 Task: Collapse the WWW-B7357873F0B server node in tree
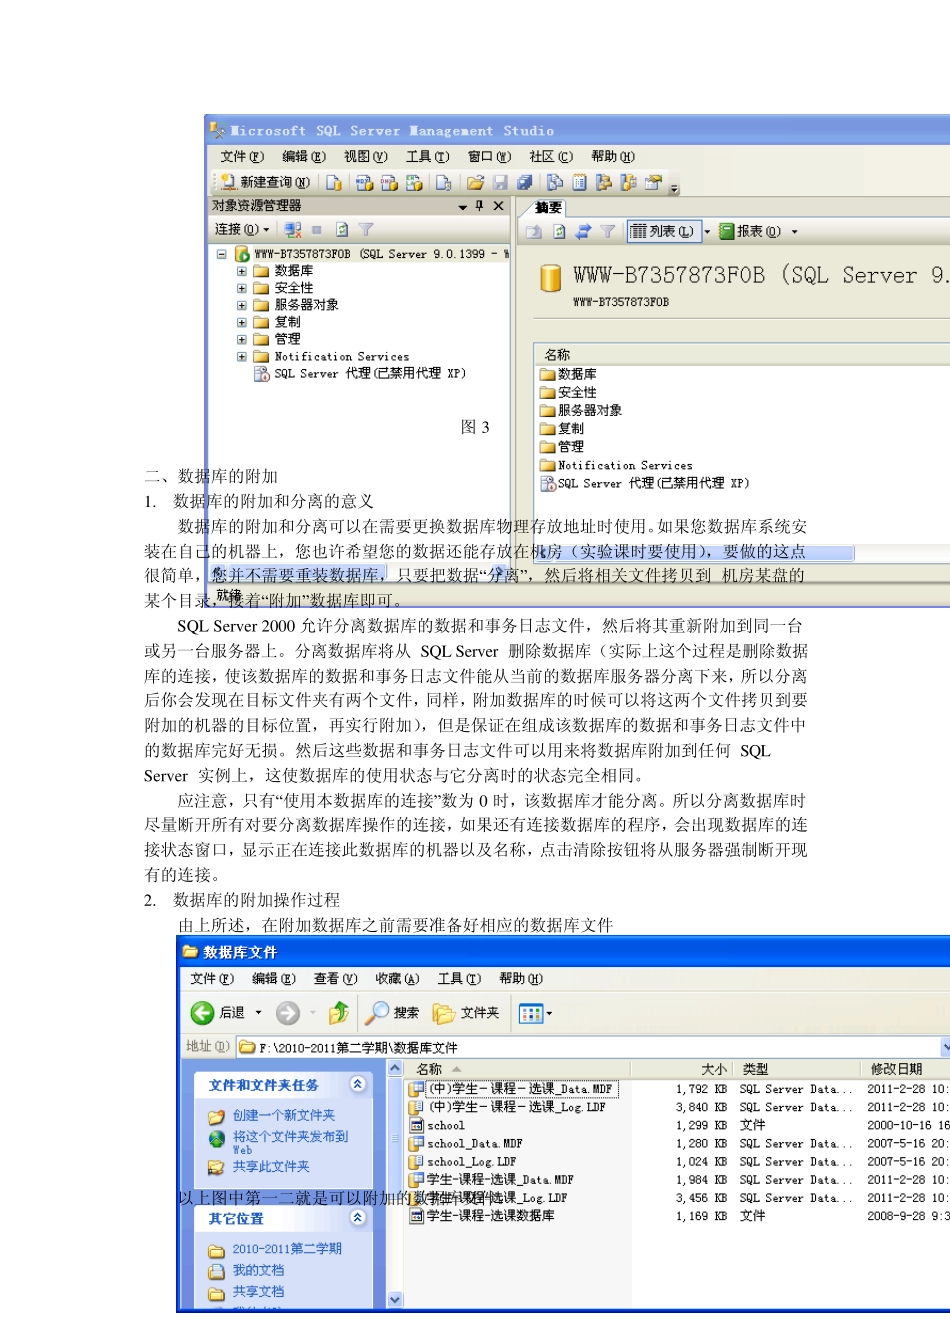pyautogui.click(x=221, y=254)
